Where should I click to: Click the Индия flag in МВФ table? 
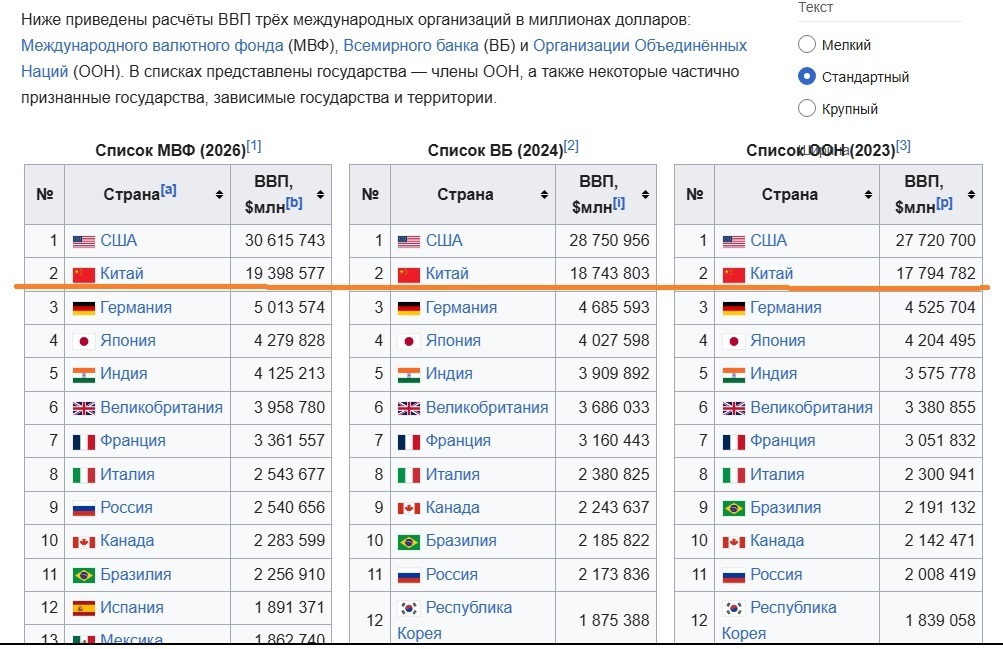point(84,375)
